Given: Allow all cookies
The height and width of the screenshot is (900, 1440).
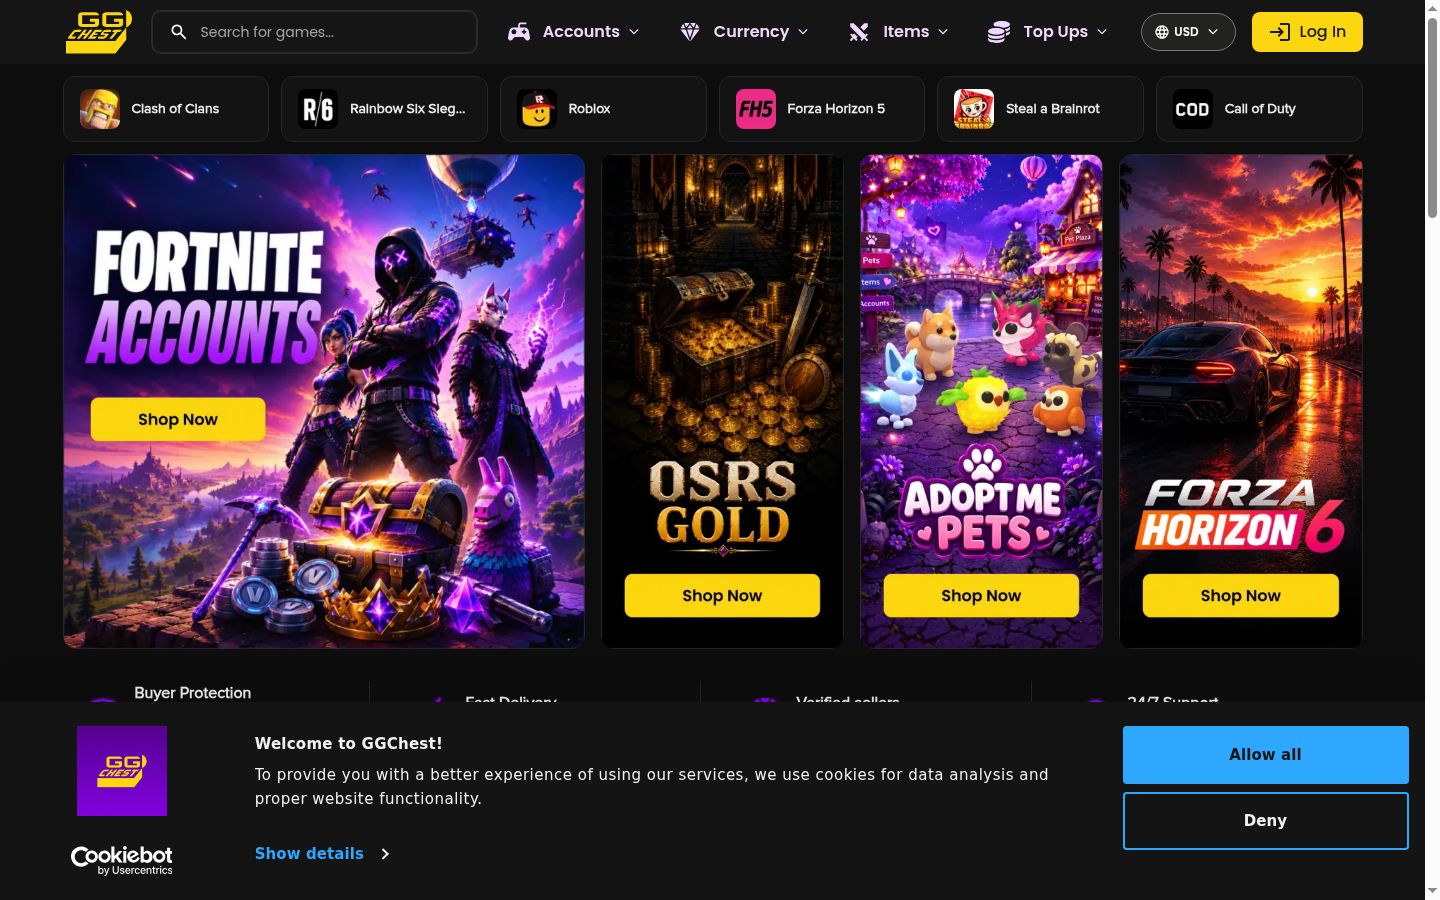Looking at the screenshot, I should click(1266, 755).
